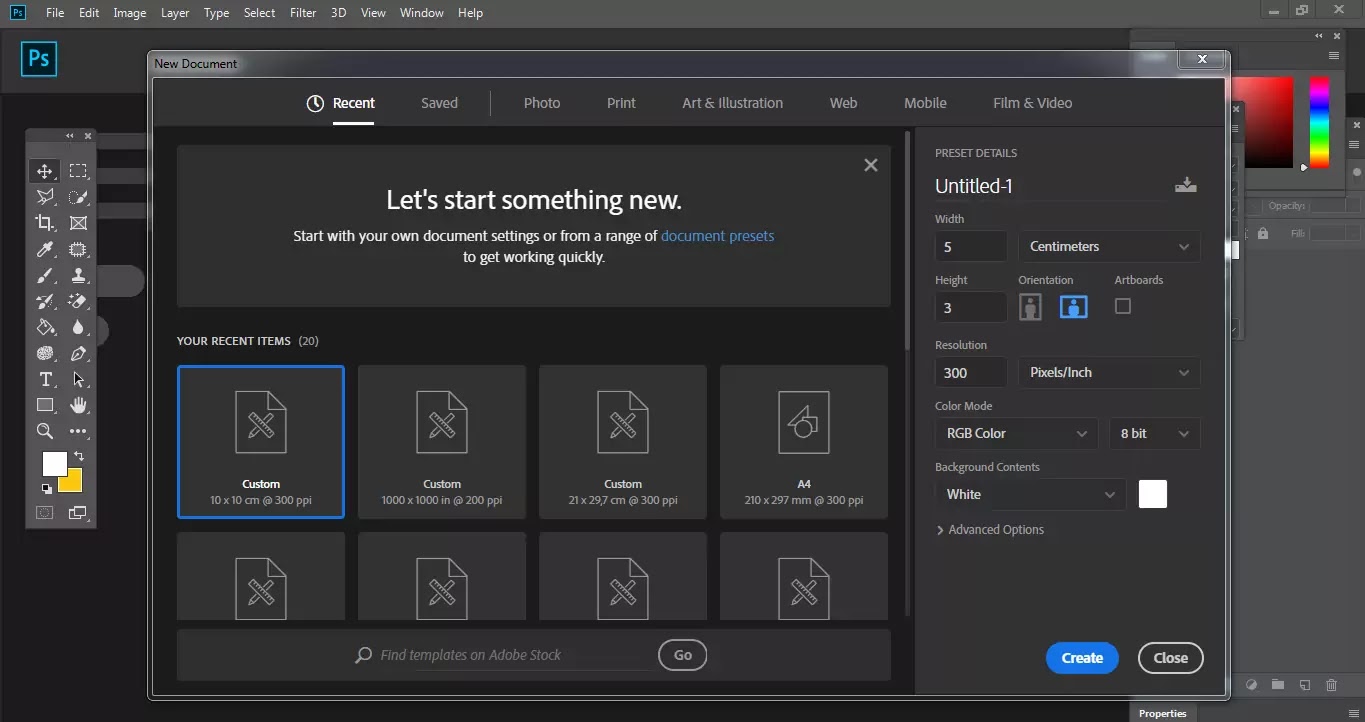This screenshot has height=722, width=1365.
Task: Create a new group folder in Layers panel
Action: pyautogui.click(x=1278, y=685)
